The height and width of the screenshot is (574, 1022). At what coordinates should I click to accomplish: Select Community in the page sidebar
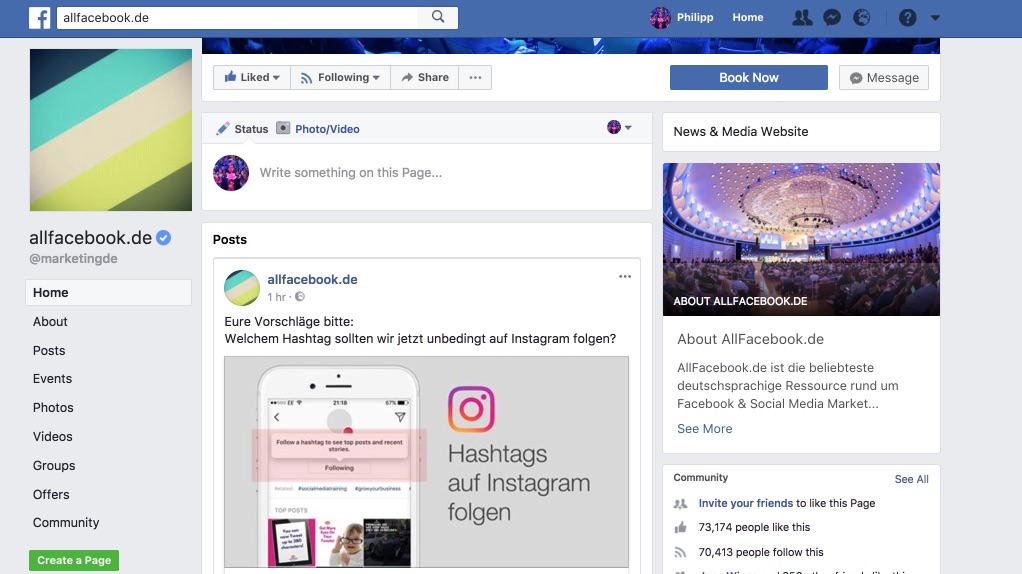click(x=66, y=523)
